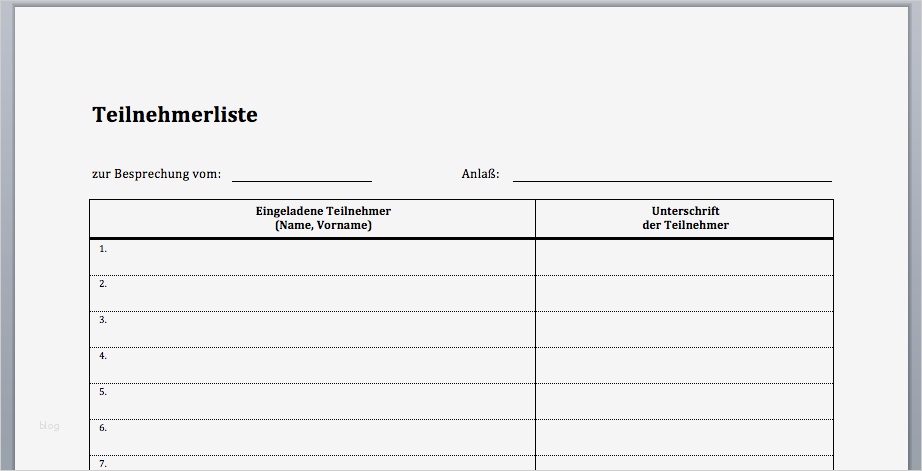Click the name cell of row 3.
This screenshot has height=471, width=922.
click(x=312, y=329)
